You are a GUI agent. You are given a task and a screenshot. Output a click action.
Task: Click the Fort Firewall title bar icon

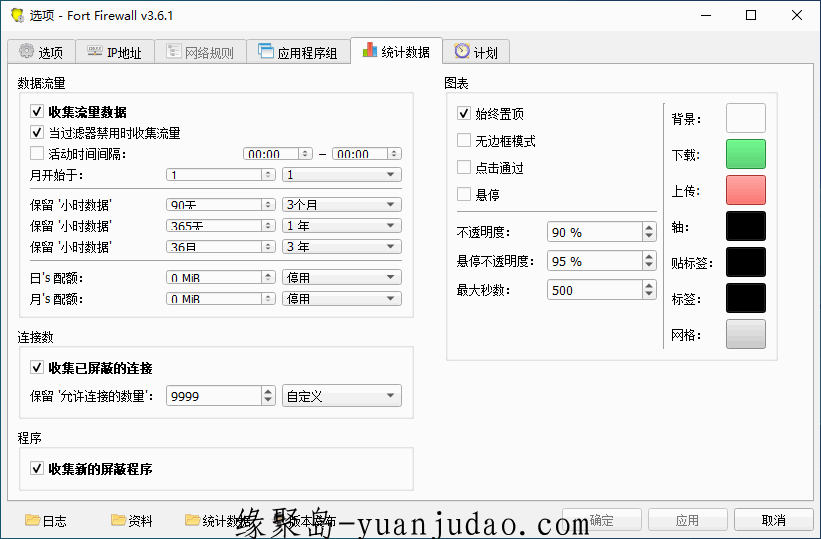[x=18, y=15]
